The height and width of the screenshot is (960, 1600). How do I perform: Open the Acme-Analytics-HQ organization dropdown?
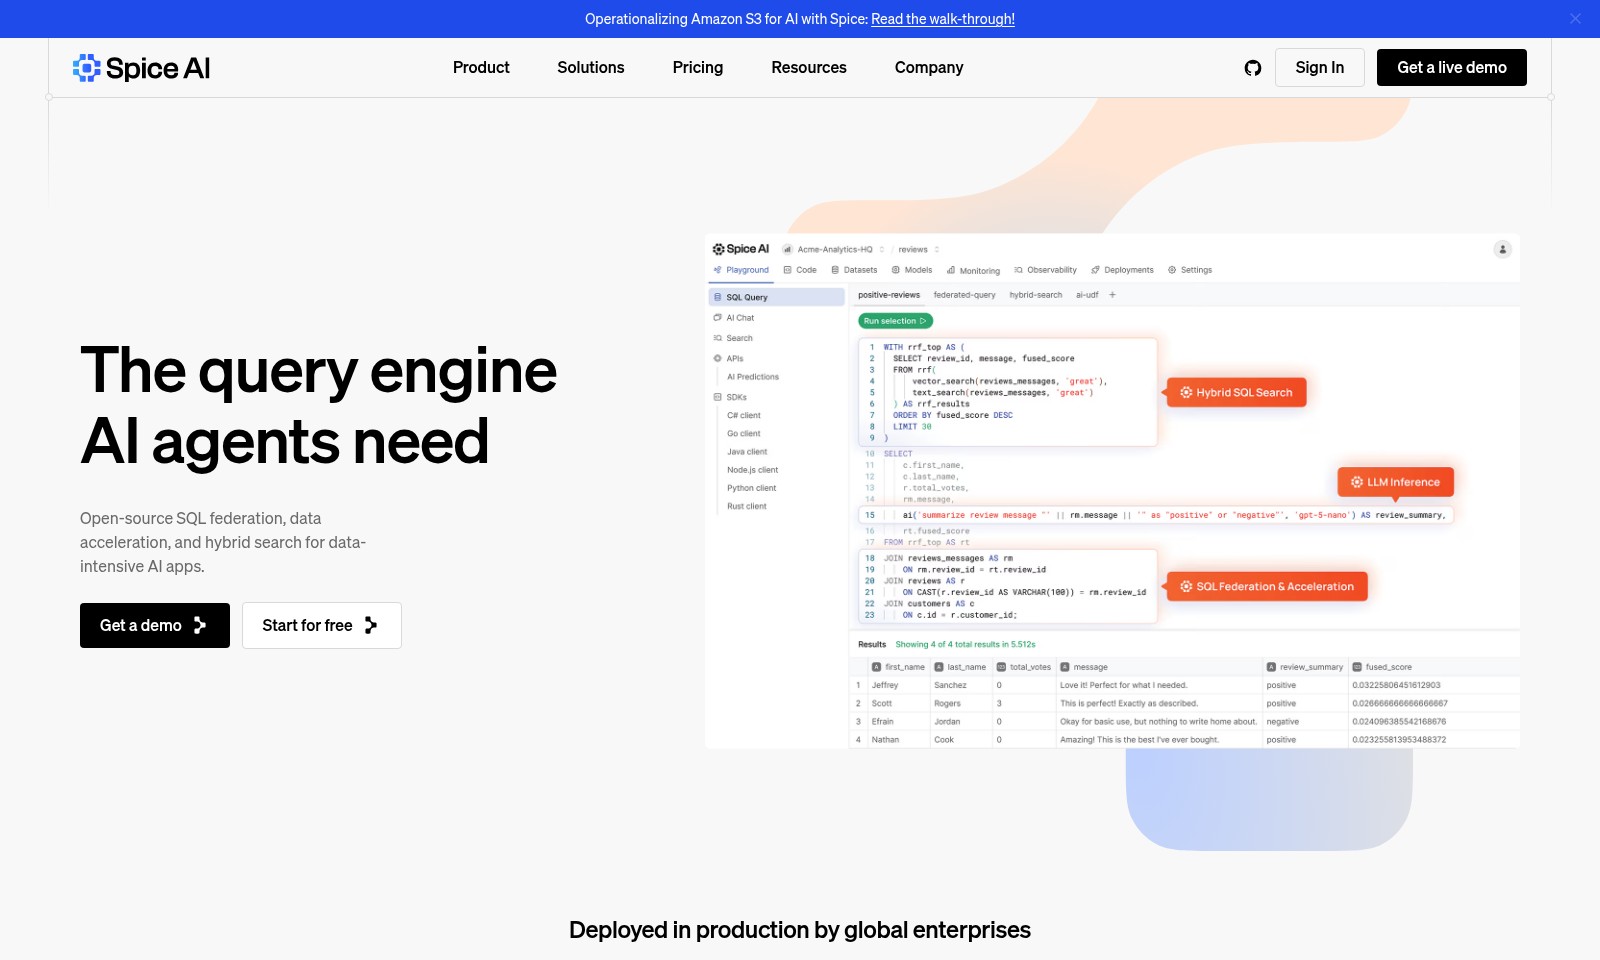tap(834, 250)
